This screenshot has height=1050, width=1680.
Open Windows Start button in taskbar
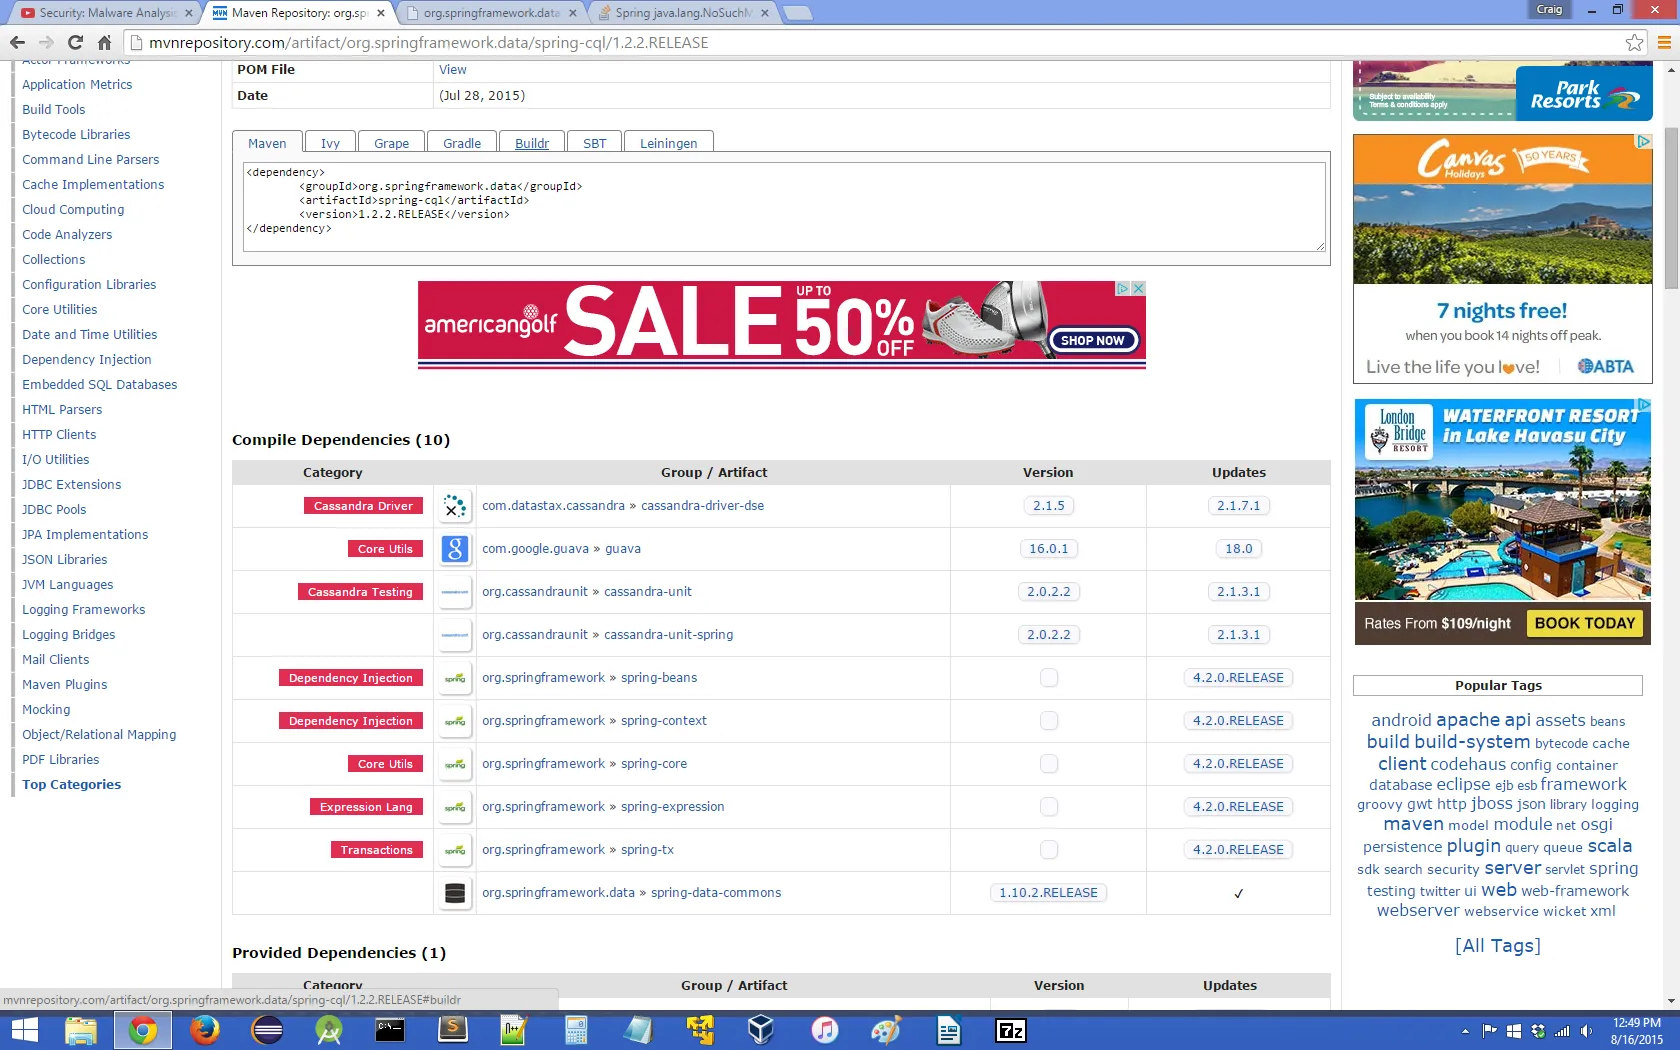click(24, 1030)
